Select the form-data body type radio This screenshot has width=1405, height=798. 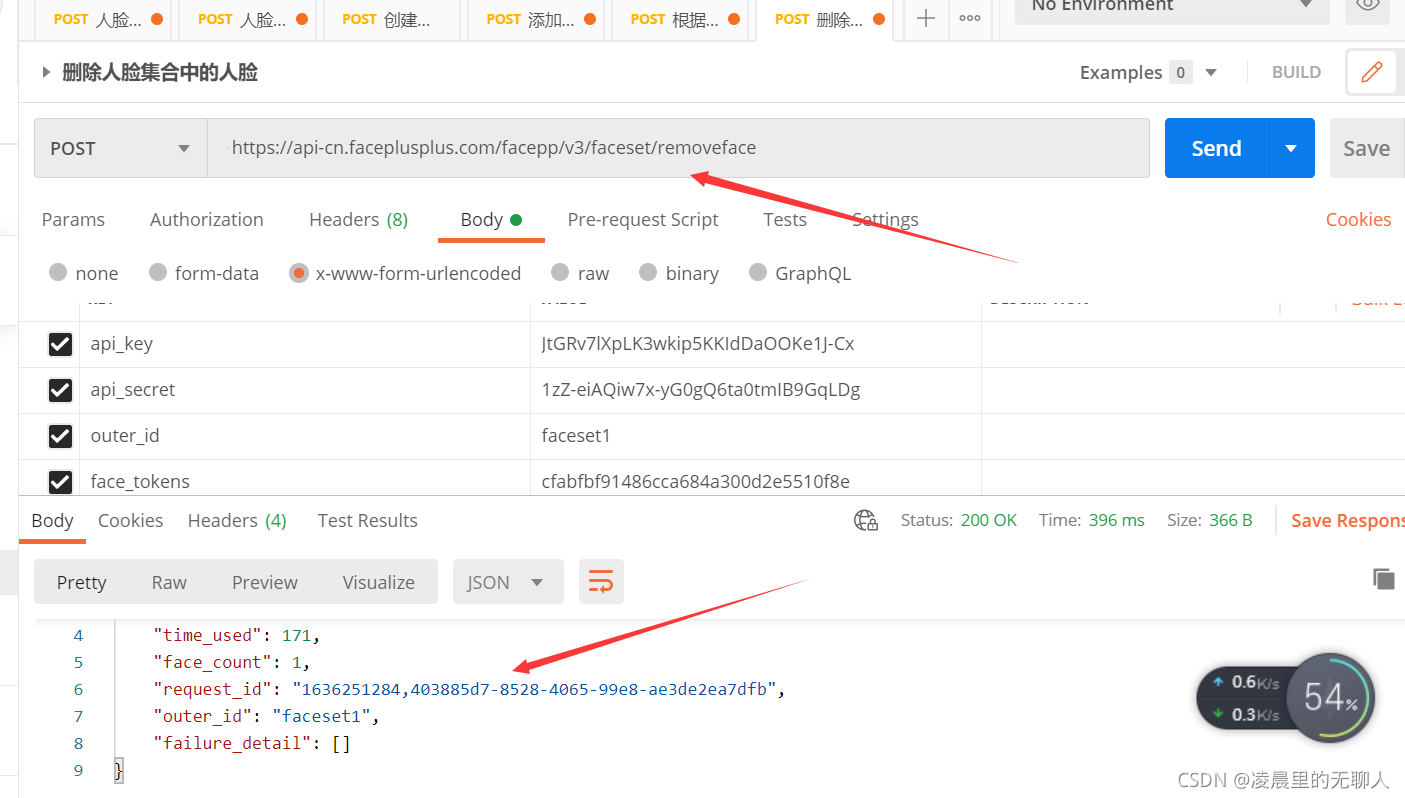point(157,272)
